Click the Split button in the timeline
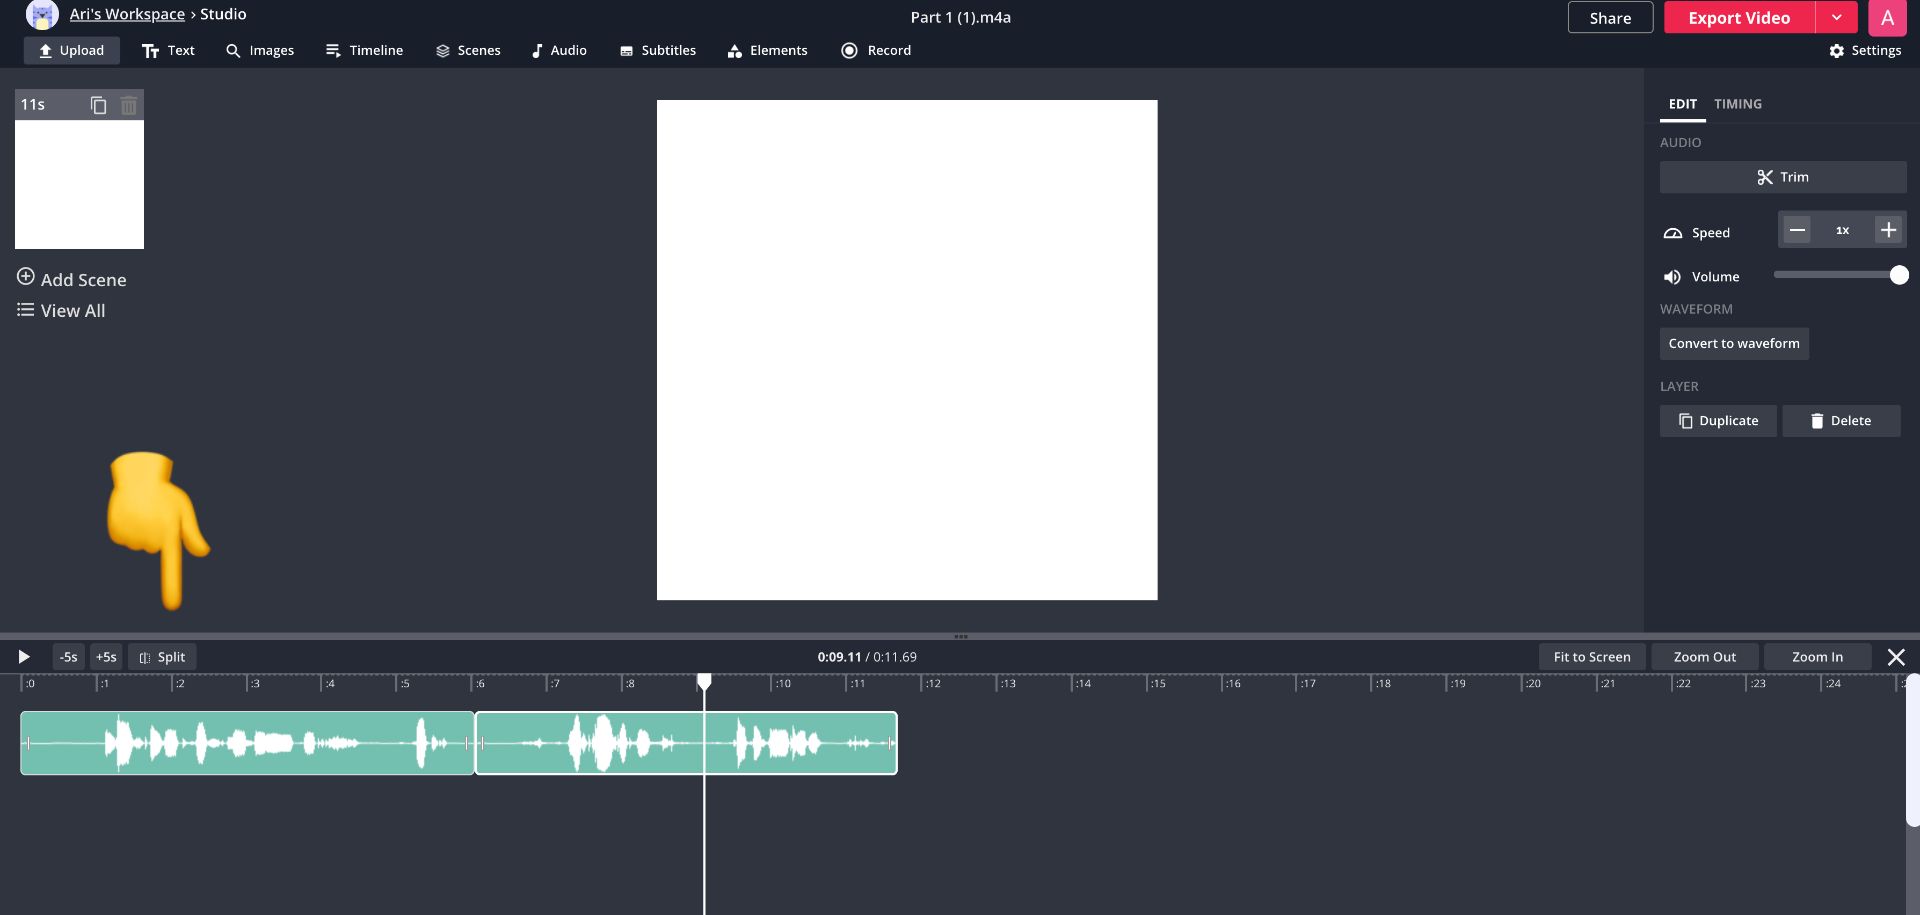The image size is (1920, 915). click(162, 657)
